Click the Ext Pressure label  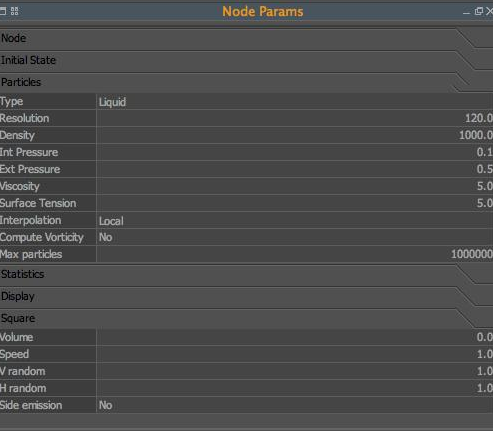coord(30,169)
